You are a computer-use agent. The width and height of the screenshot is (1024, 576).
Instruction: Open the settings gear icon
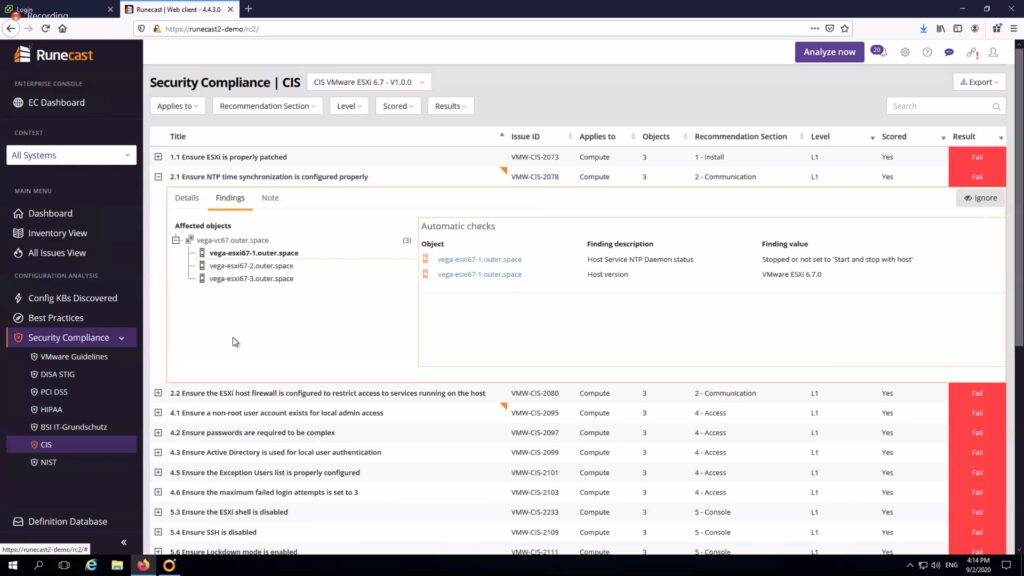pos(904,52)
